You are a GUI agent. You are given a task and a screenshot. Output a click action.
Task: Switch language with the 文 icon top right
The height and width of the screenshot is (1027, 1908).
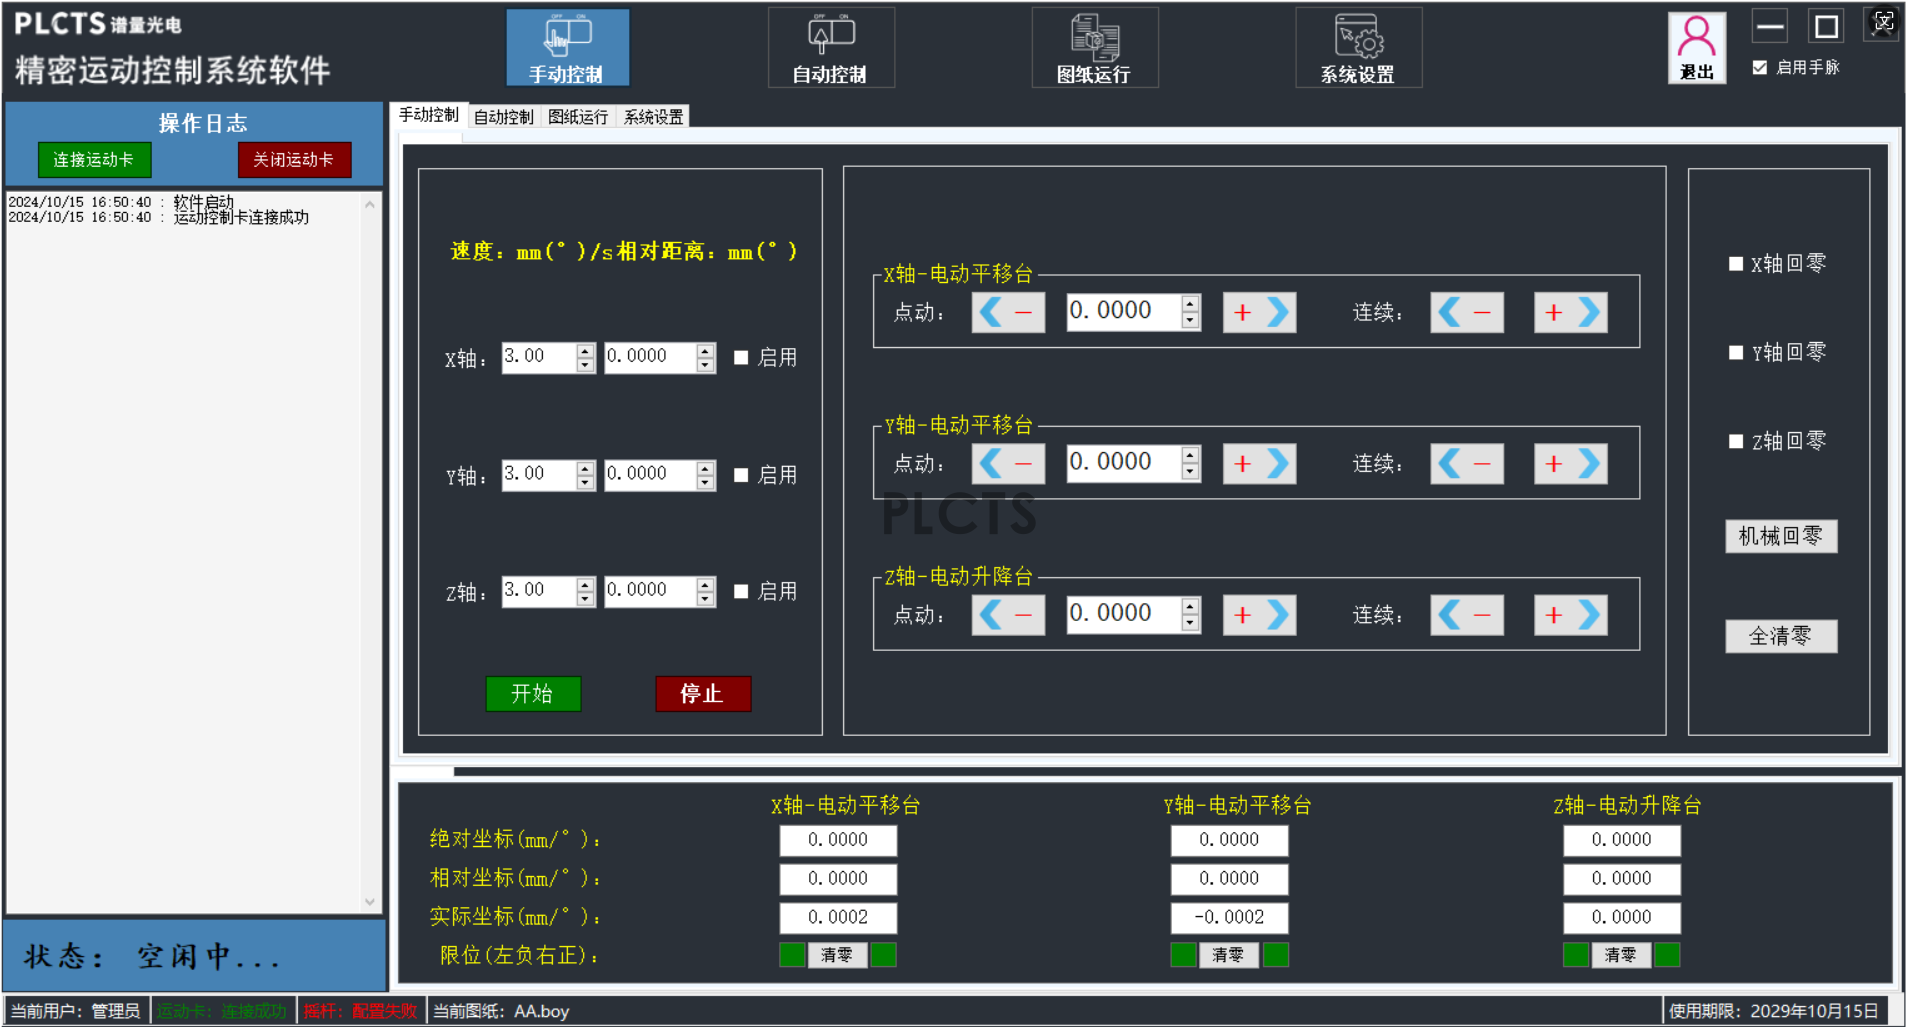coord(1881,22)
